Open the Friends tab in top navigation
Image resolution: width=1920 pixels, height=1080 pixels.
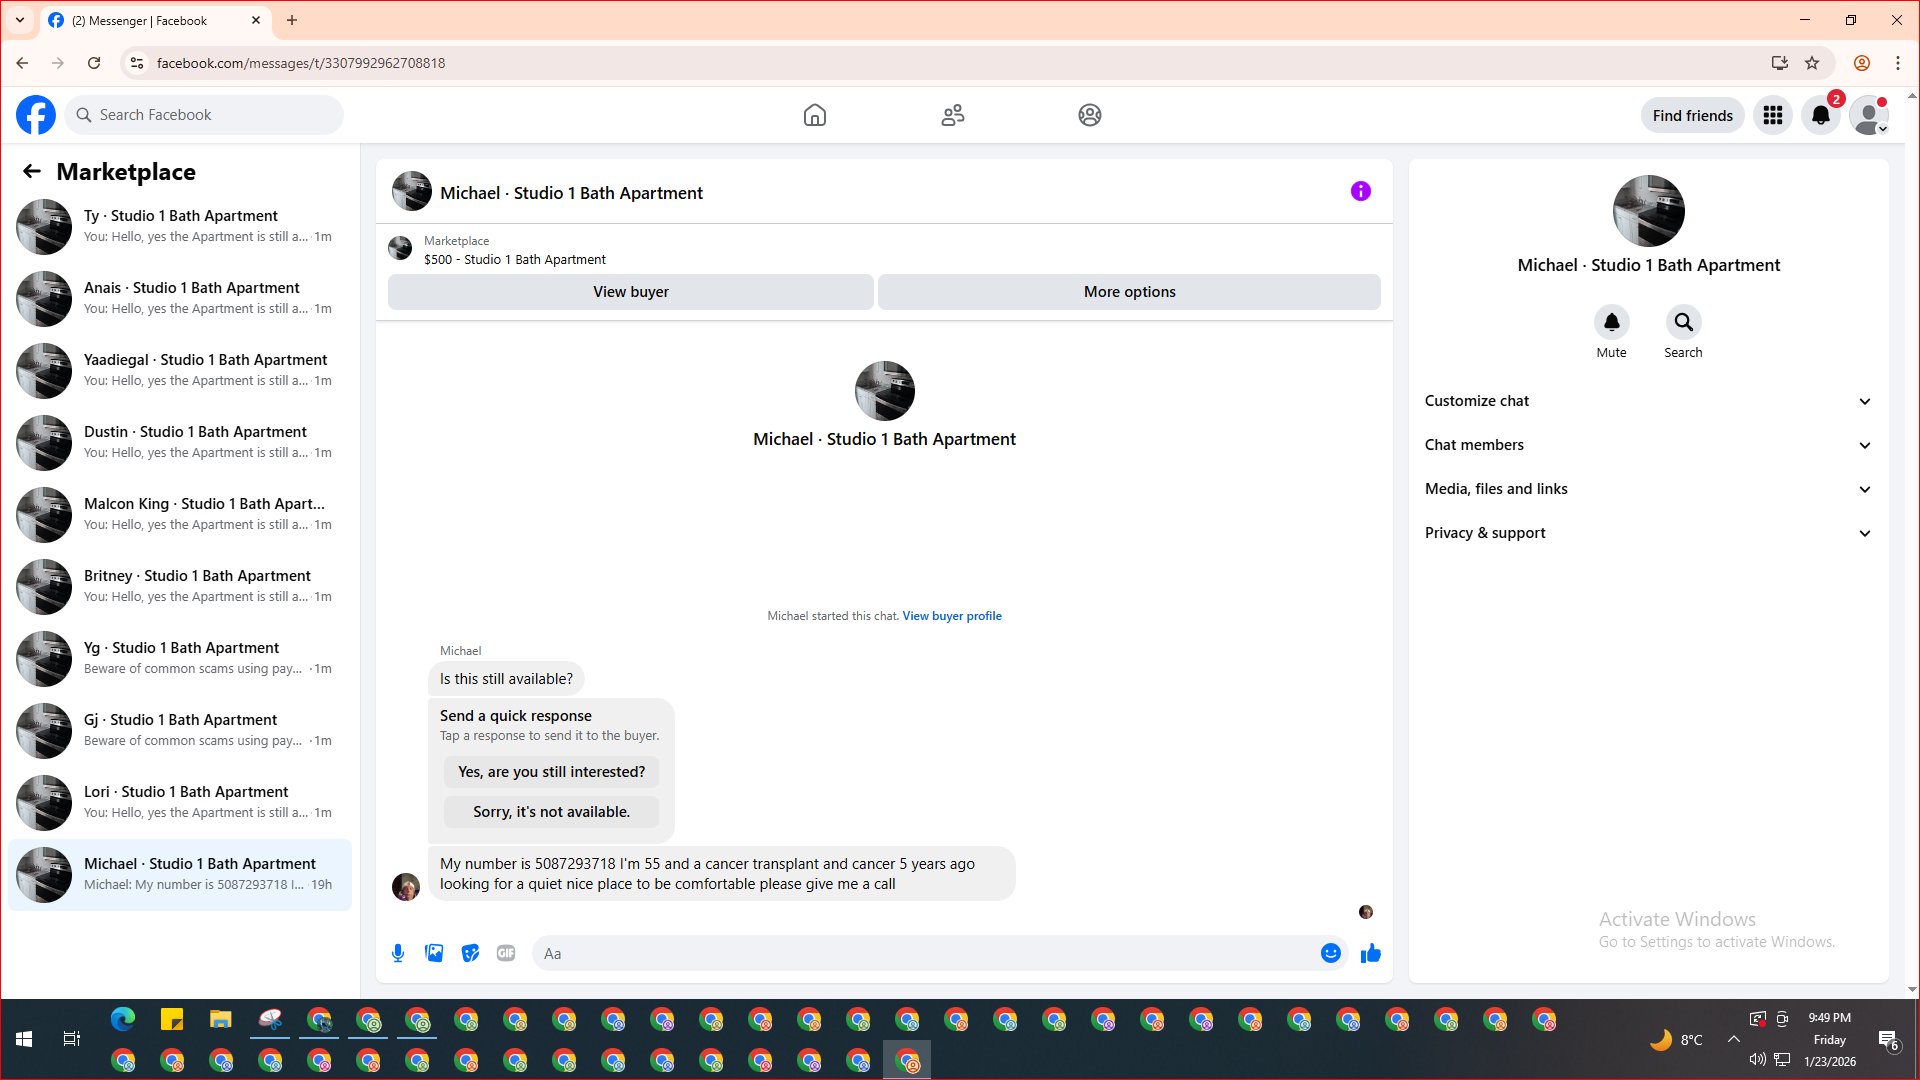[x=952, y=115]
